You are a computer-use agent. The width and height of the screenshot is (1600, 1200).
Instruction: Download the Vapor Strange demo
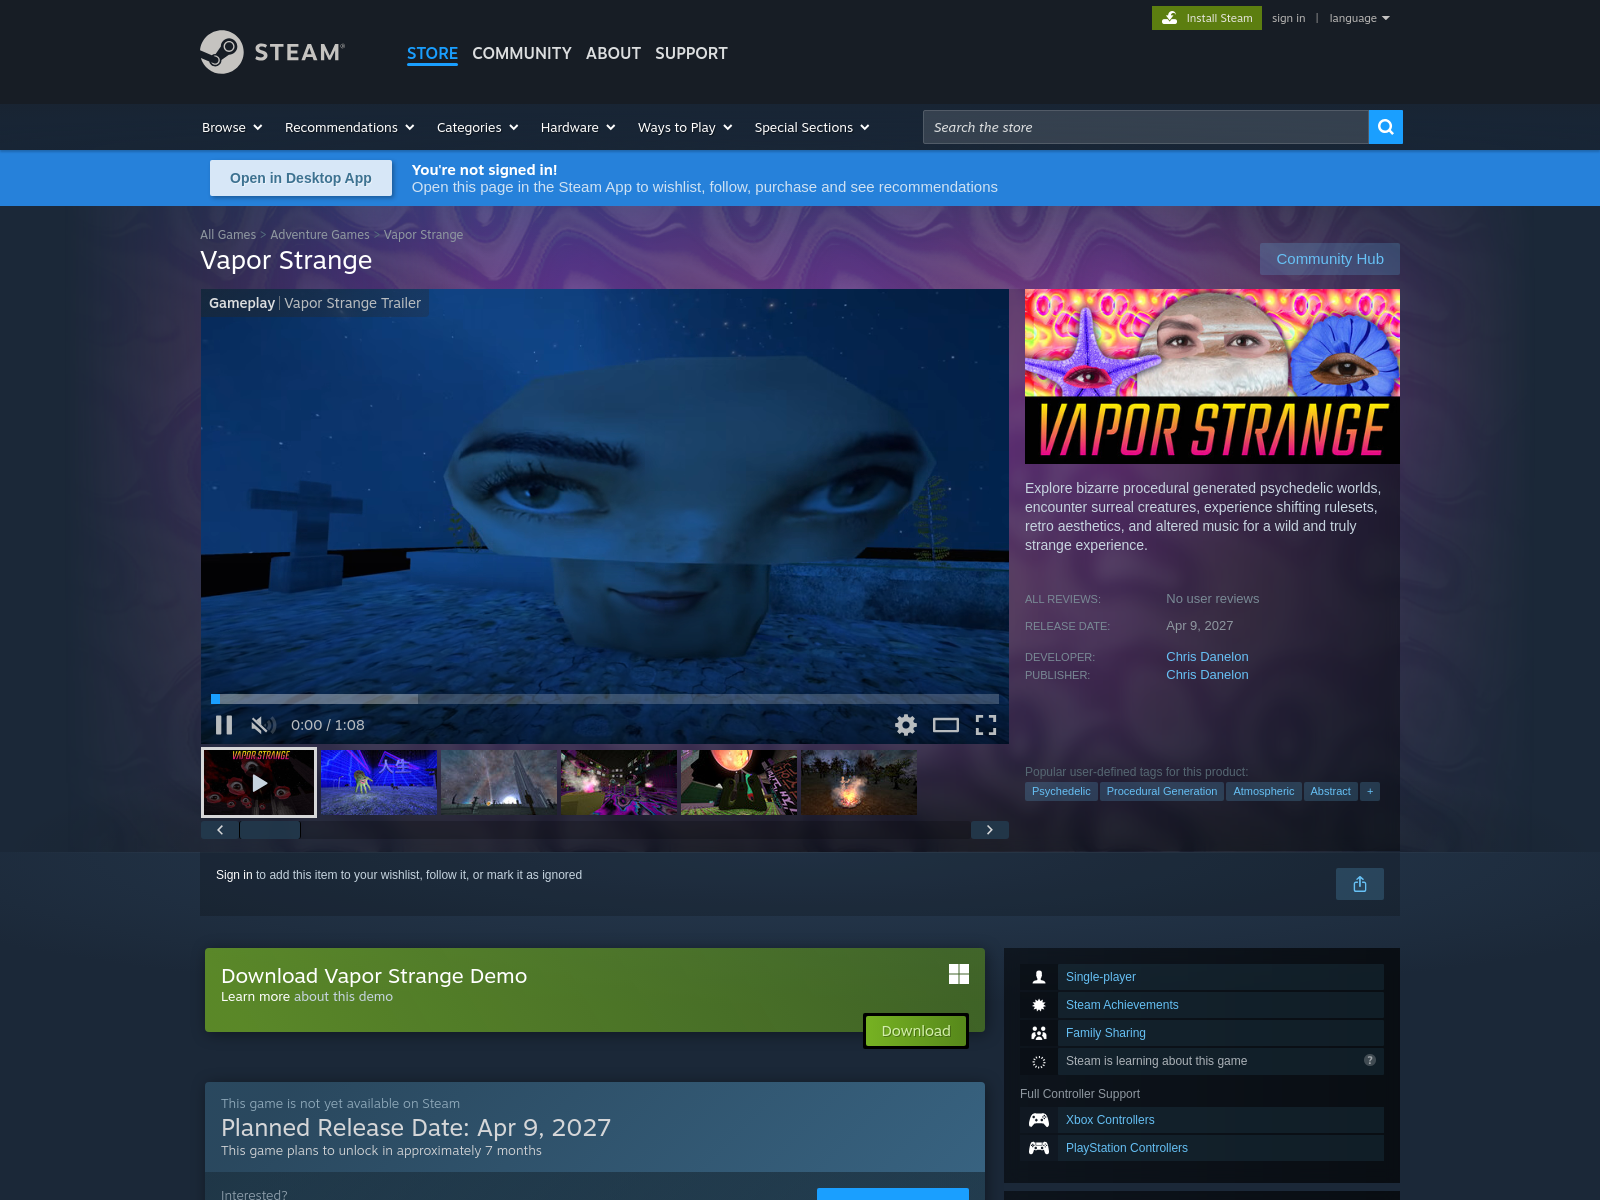coord(916,1031)
